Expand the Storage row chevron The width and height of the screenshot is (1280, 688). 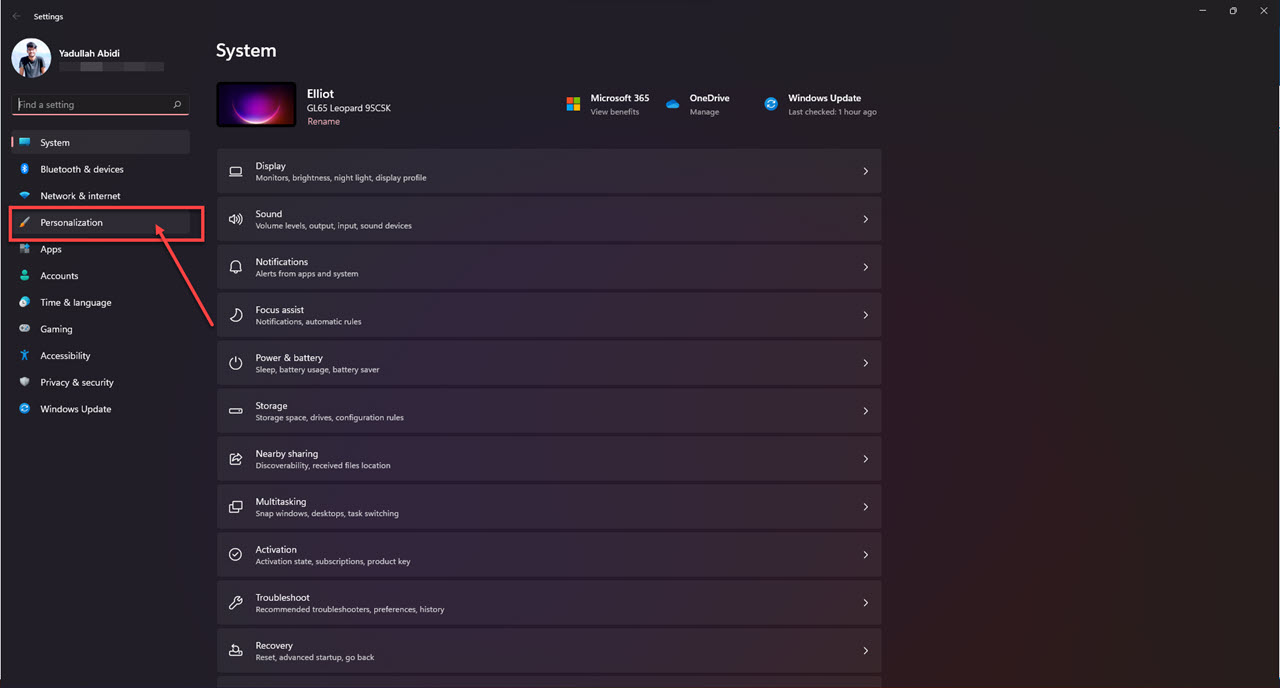point(865,411)
